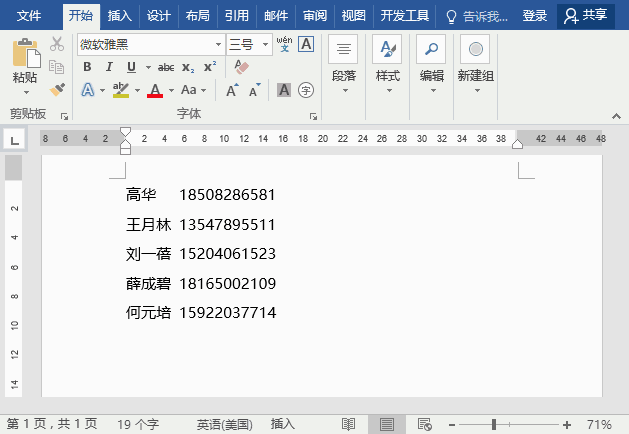Increase font size with larger A

[232, 90]
